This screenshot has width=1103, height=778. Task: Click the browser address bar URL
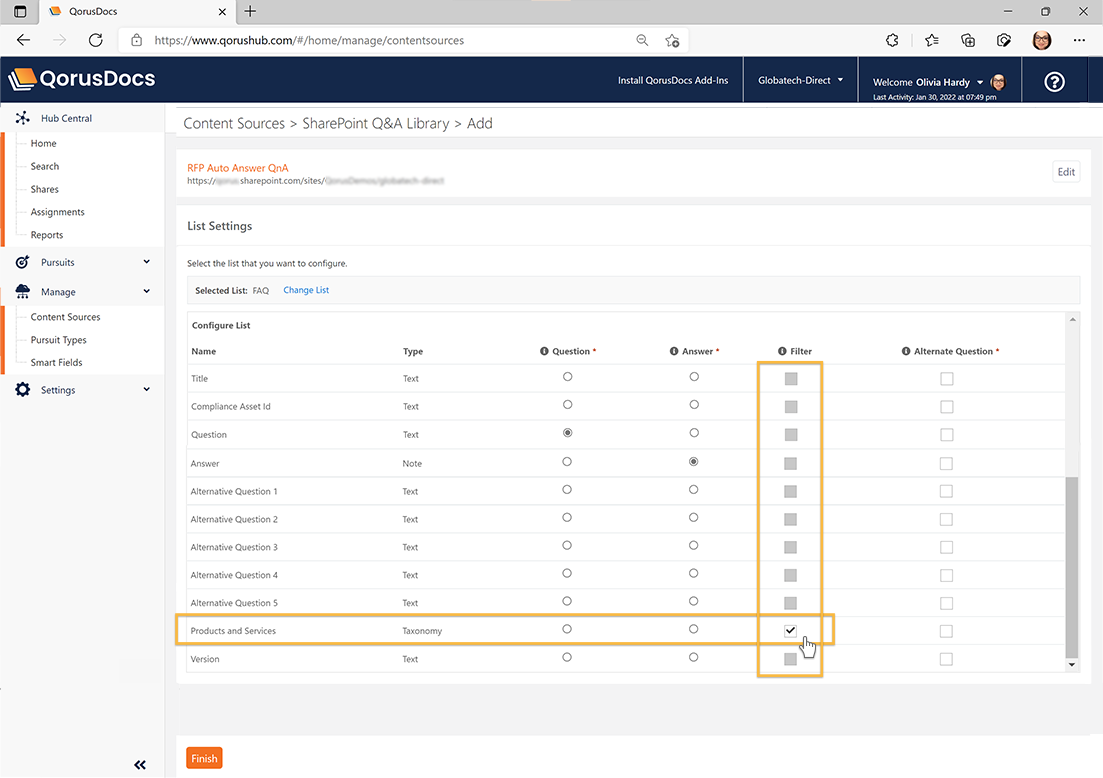(309, 40)
